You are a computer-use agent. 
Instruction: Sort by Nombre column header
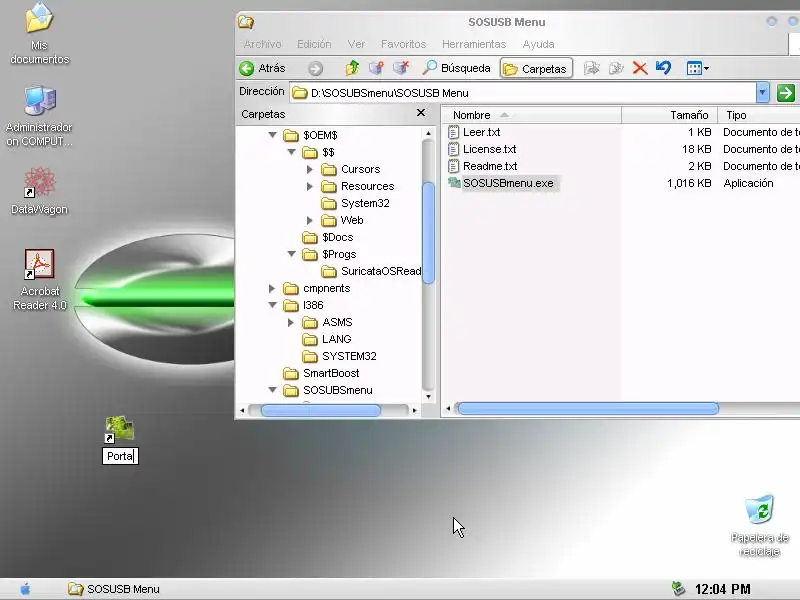[x=531, y=115]
